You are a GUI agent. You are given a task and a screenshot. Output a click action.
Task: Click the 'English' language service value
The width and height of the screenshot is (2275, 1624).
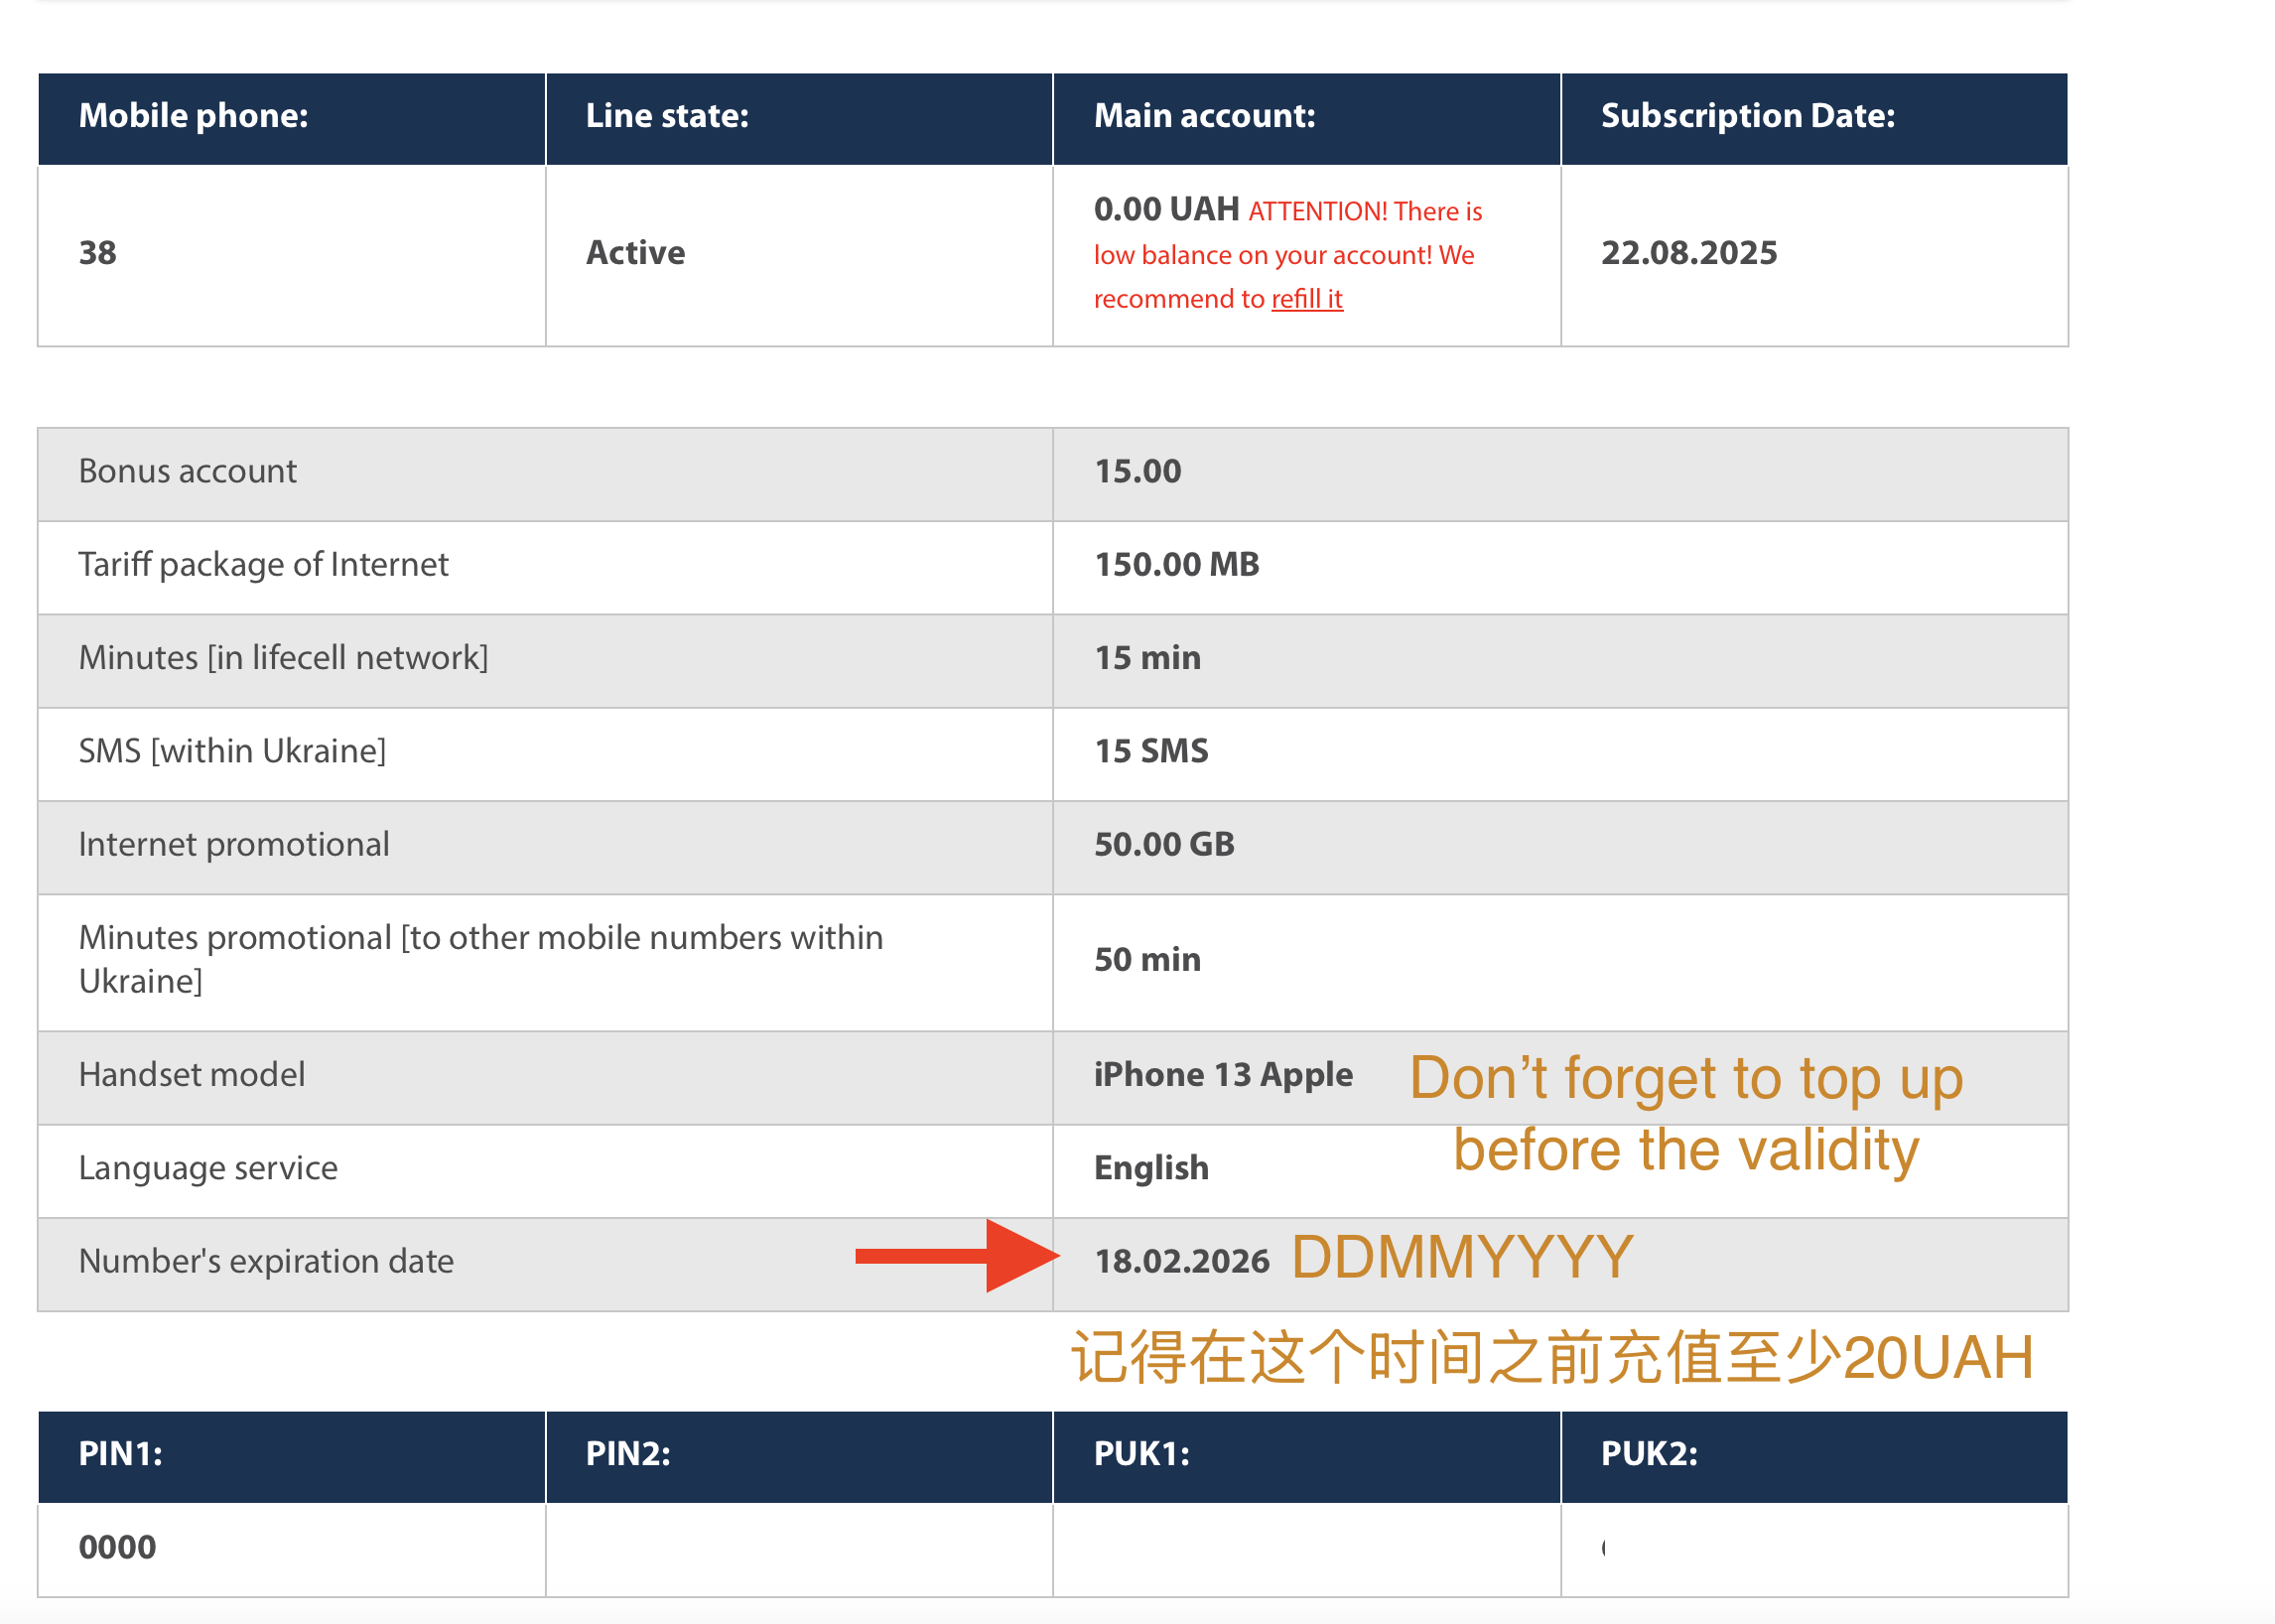1150,1168
